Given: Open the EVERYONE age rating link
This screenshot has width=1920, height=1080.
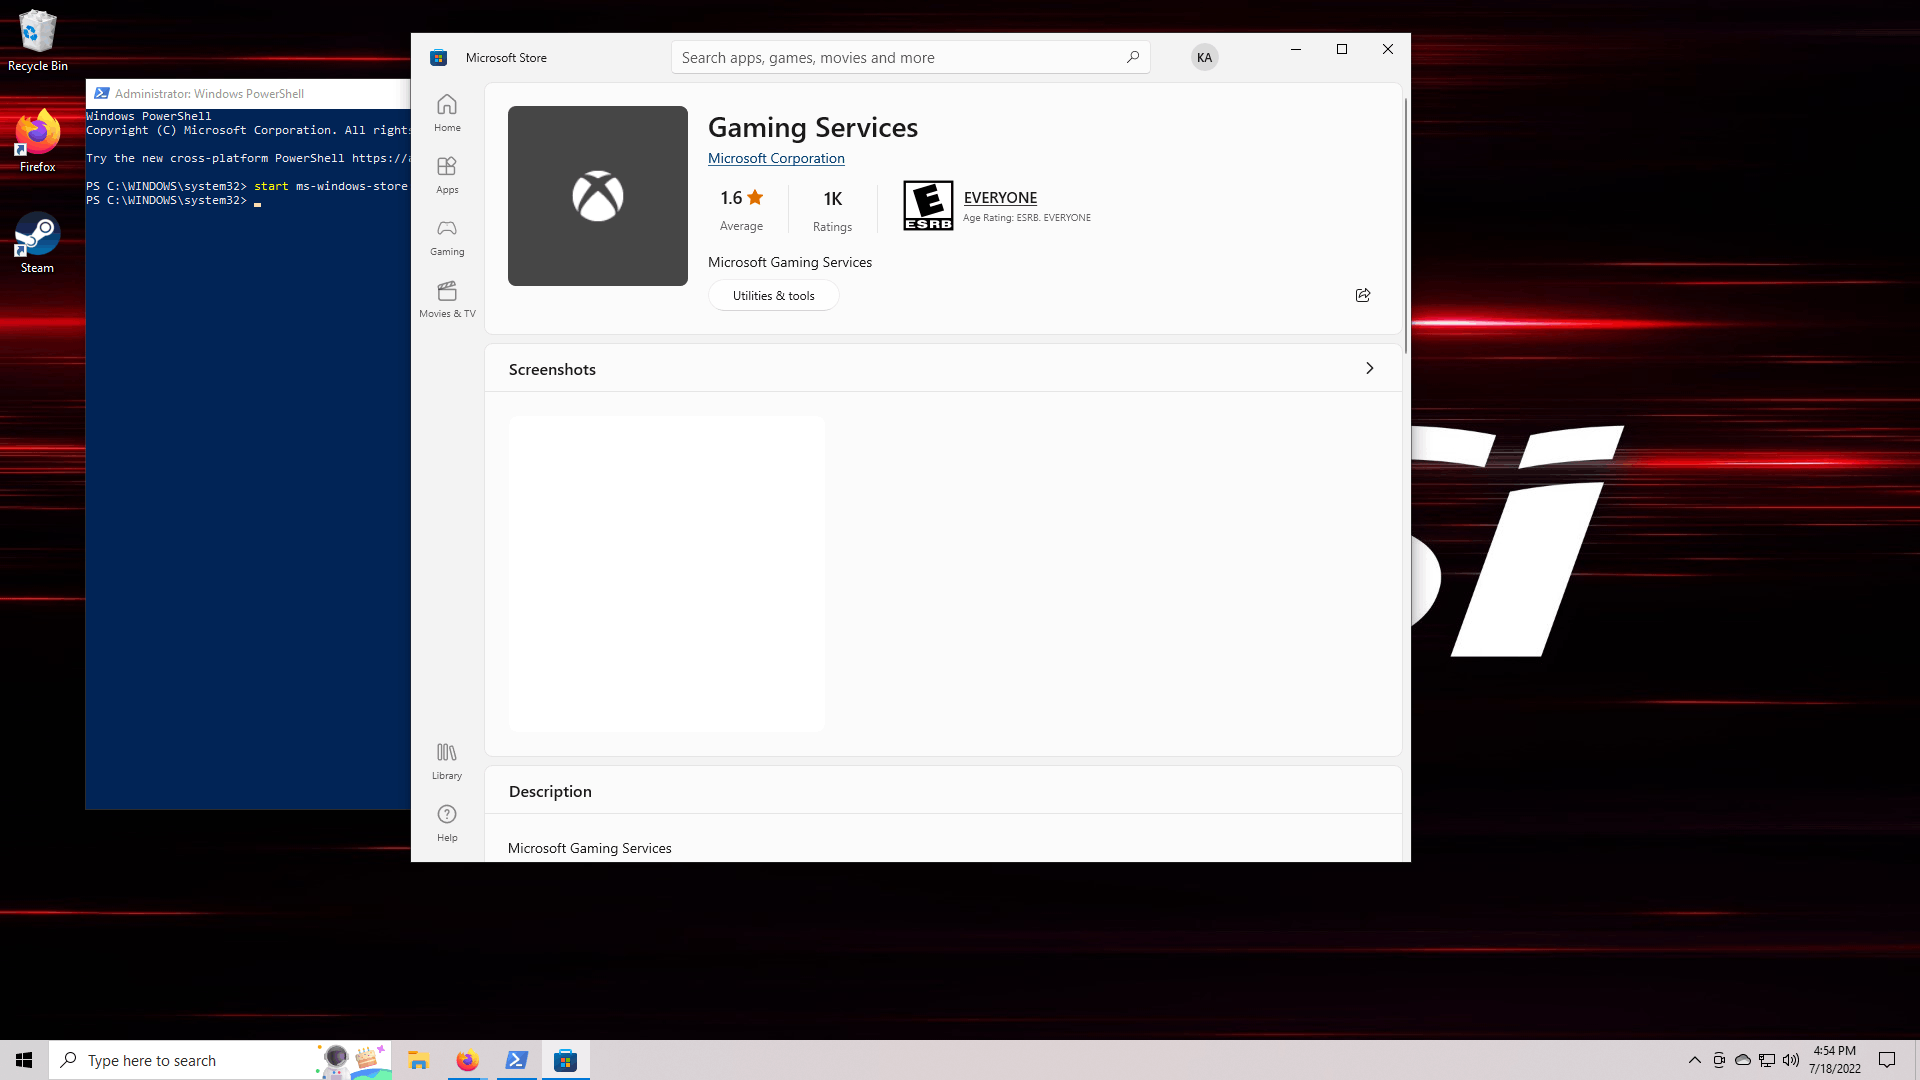Looking at the screenshot, I should coord(1000,197).
